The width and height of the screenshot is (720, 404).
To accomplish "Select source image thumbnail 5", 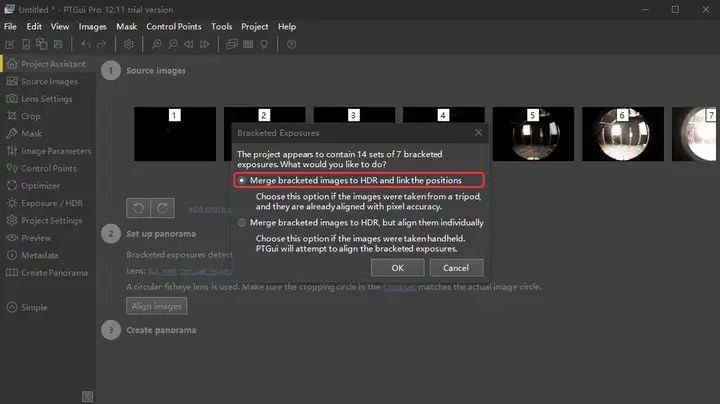I will click(533, 134).
